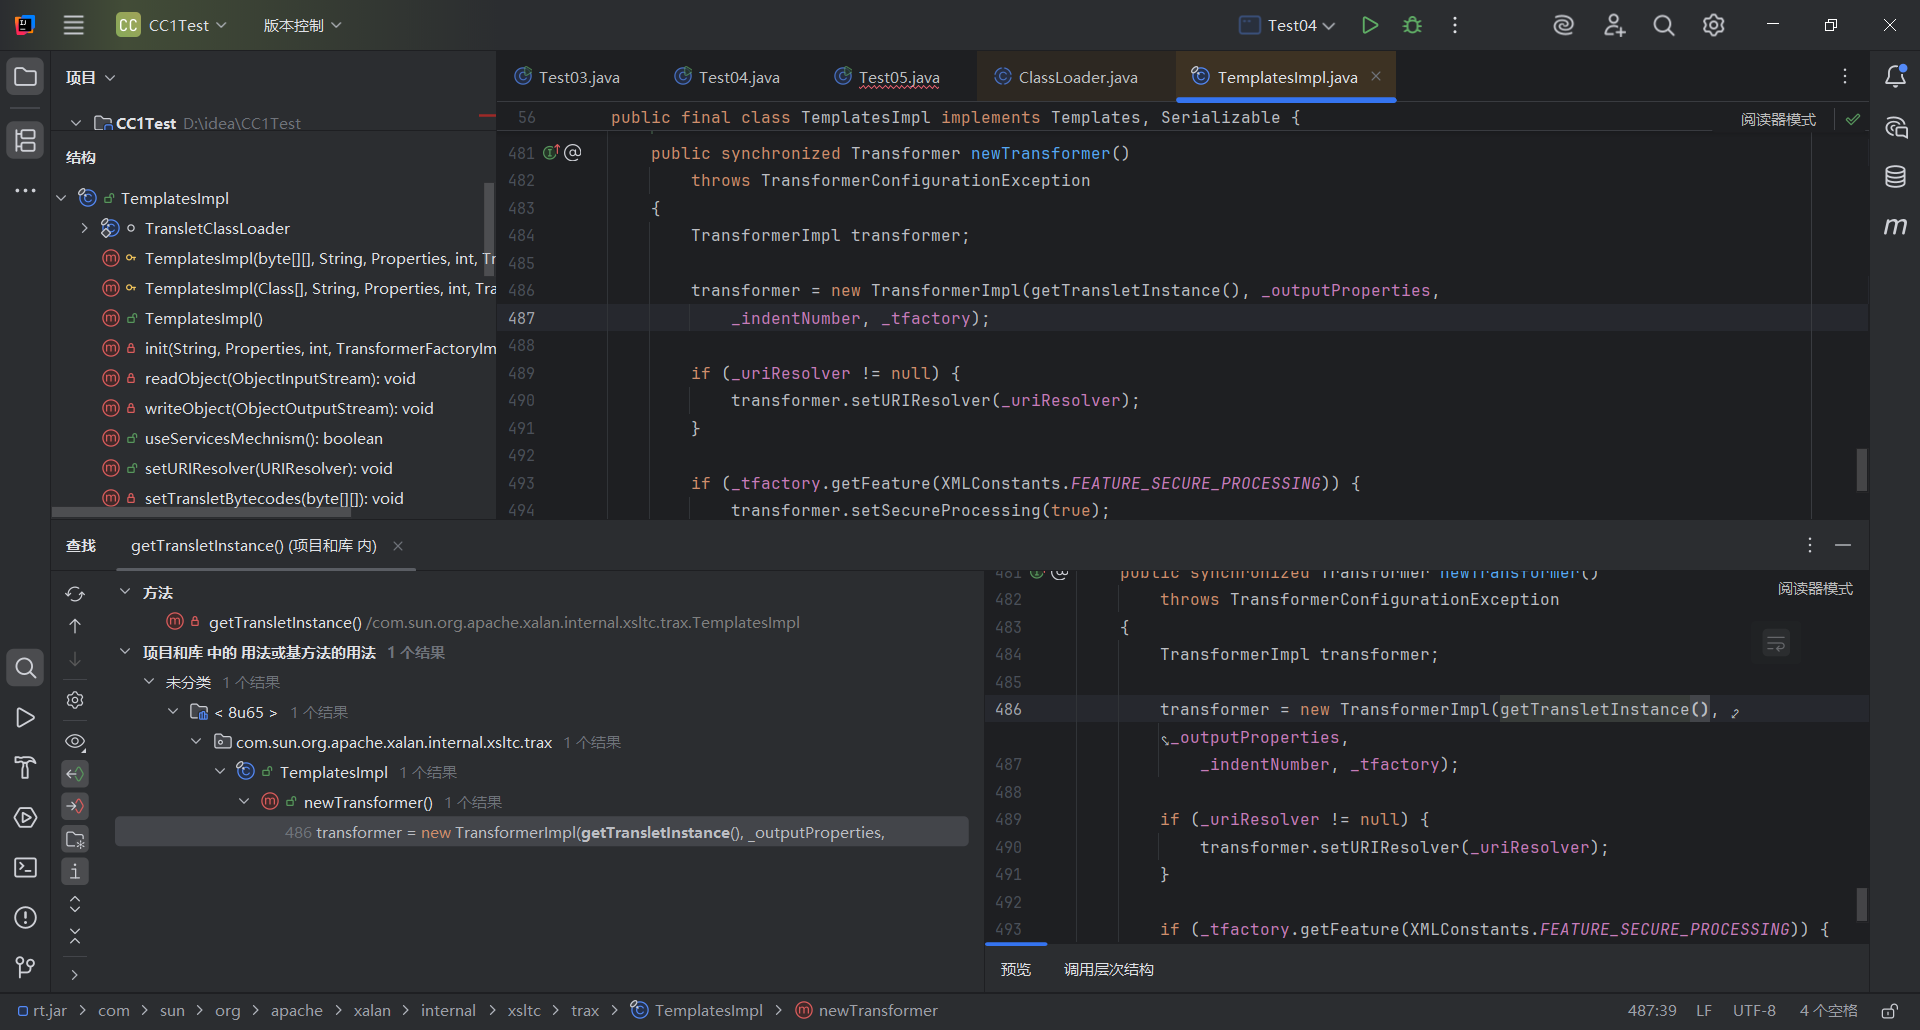The height and width of the screenshot is (1030, 1920).
Task: Toggle group by directory button
Action: click(75, 839)
